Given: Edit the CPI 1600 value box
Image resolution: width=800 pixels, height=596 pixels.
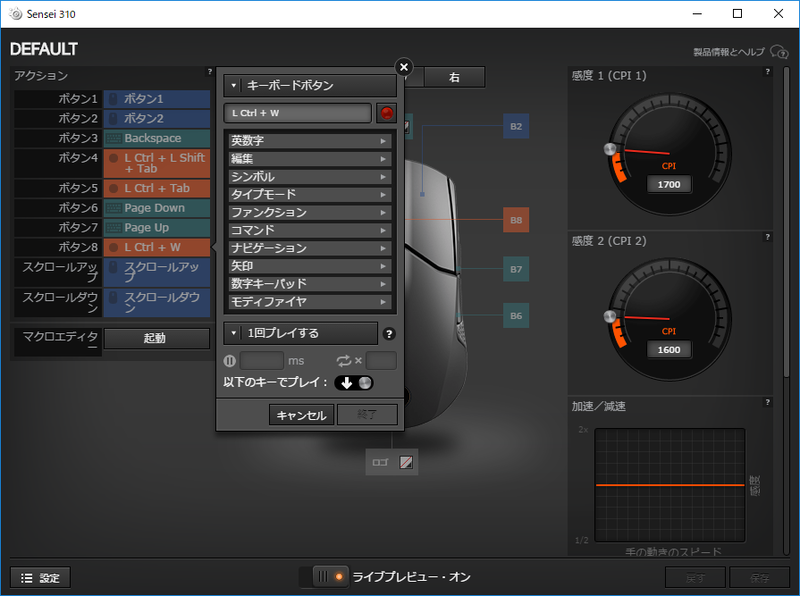Looking at the screenshot, I should pyautogui.click(x=669, y=350).
